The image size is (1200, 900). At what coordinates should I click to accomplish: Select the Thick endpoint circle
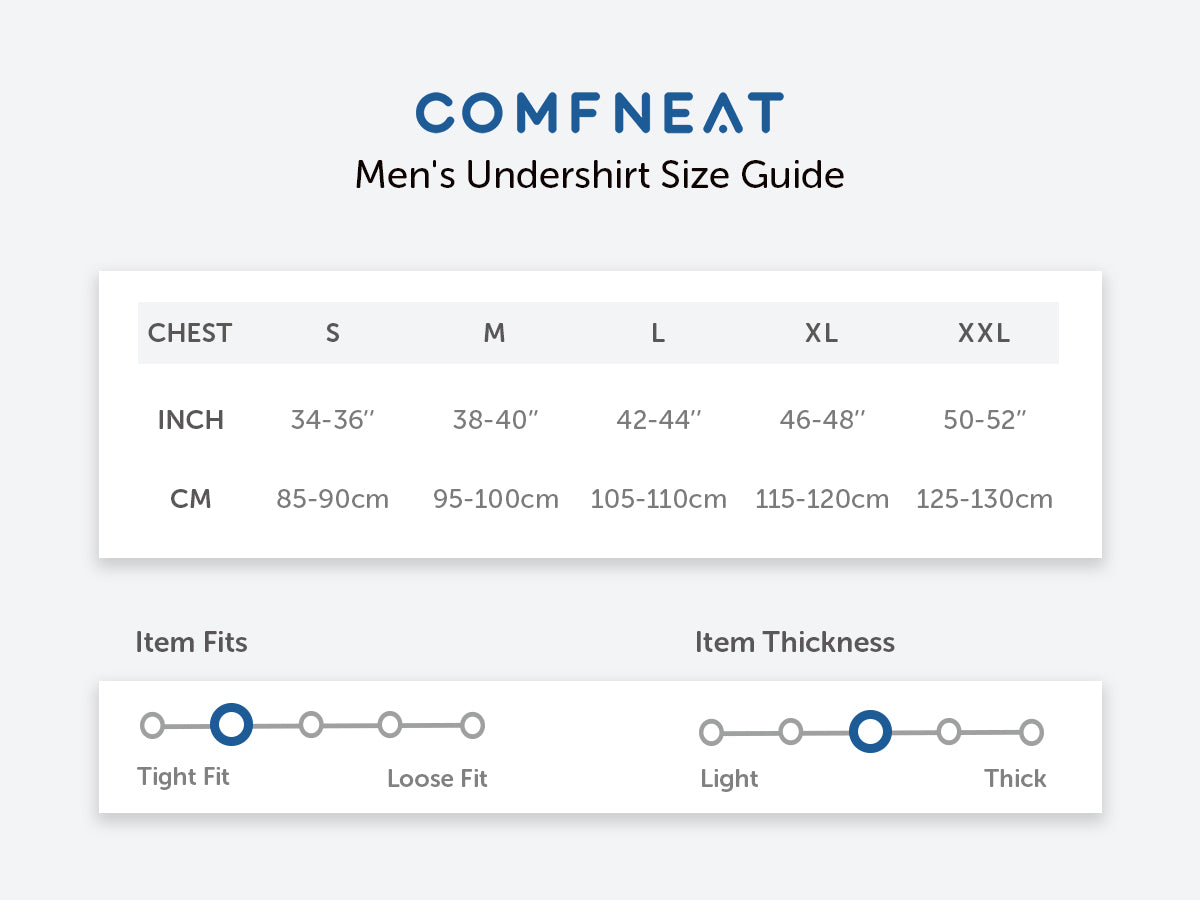(x=1031, y=733)
